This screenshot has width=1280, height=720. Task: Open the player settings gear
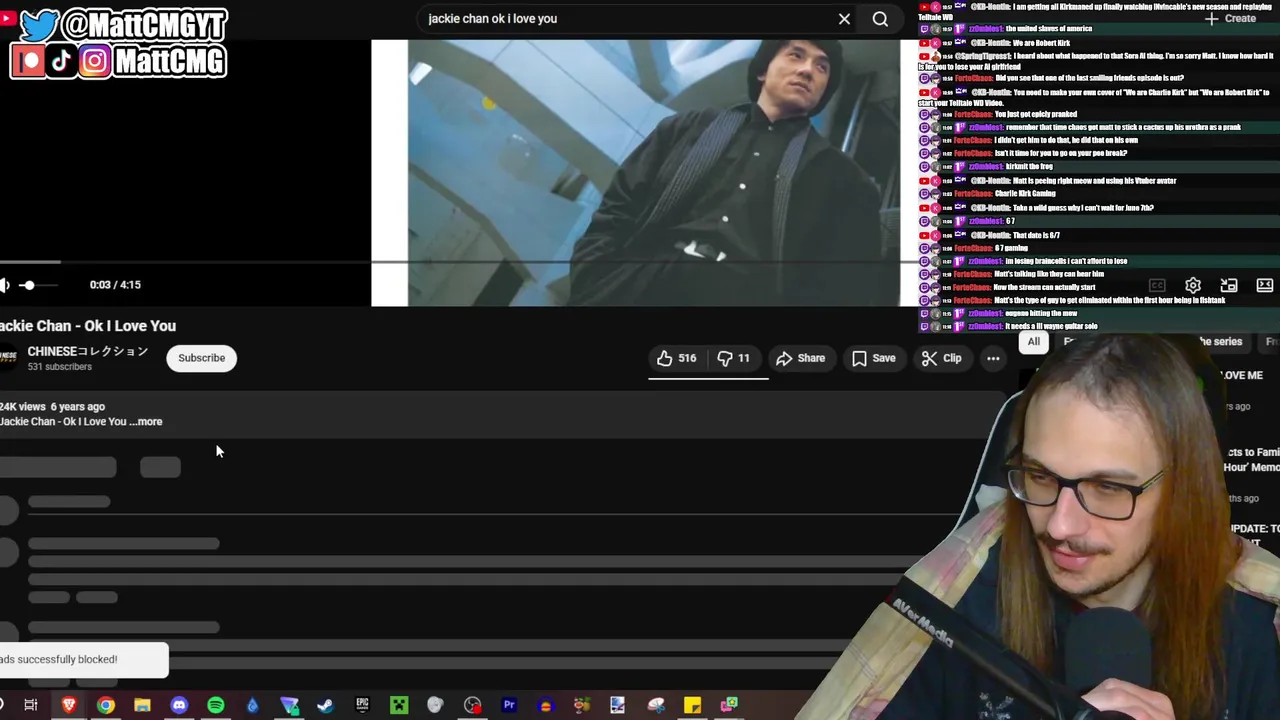pos(1193,286)
